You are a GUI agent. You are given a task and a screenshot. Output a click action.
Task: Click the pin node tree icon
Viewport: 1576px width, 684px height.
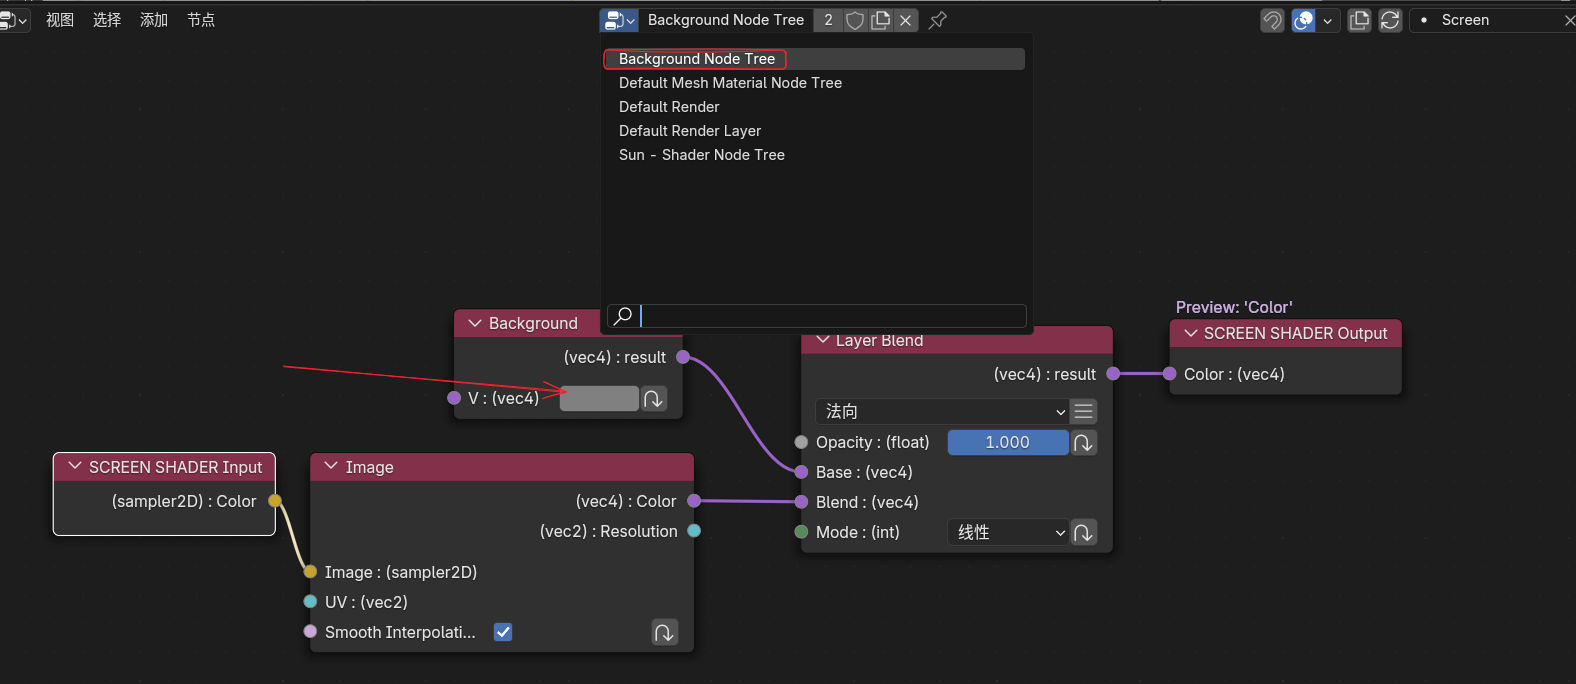(937, 20)
